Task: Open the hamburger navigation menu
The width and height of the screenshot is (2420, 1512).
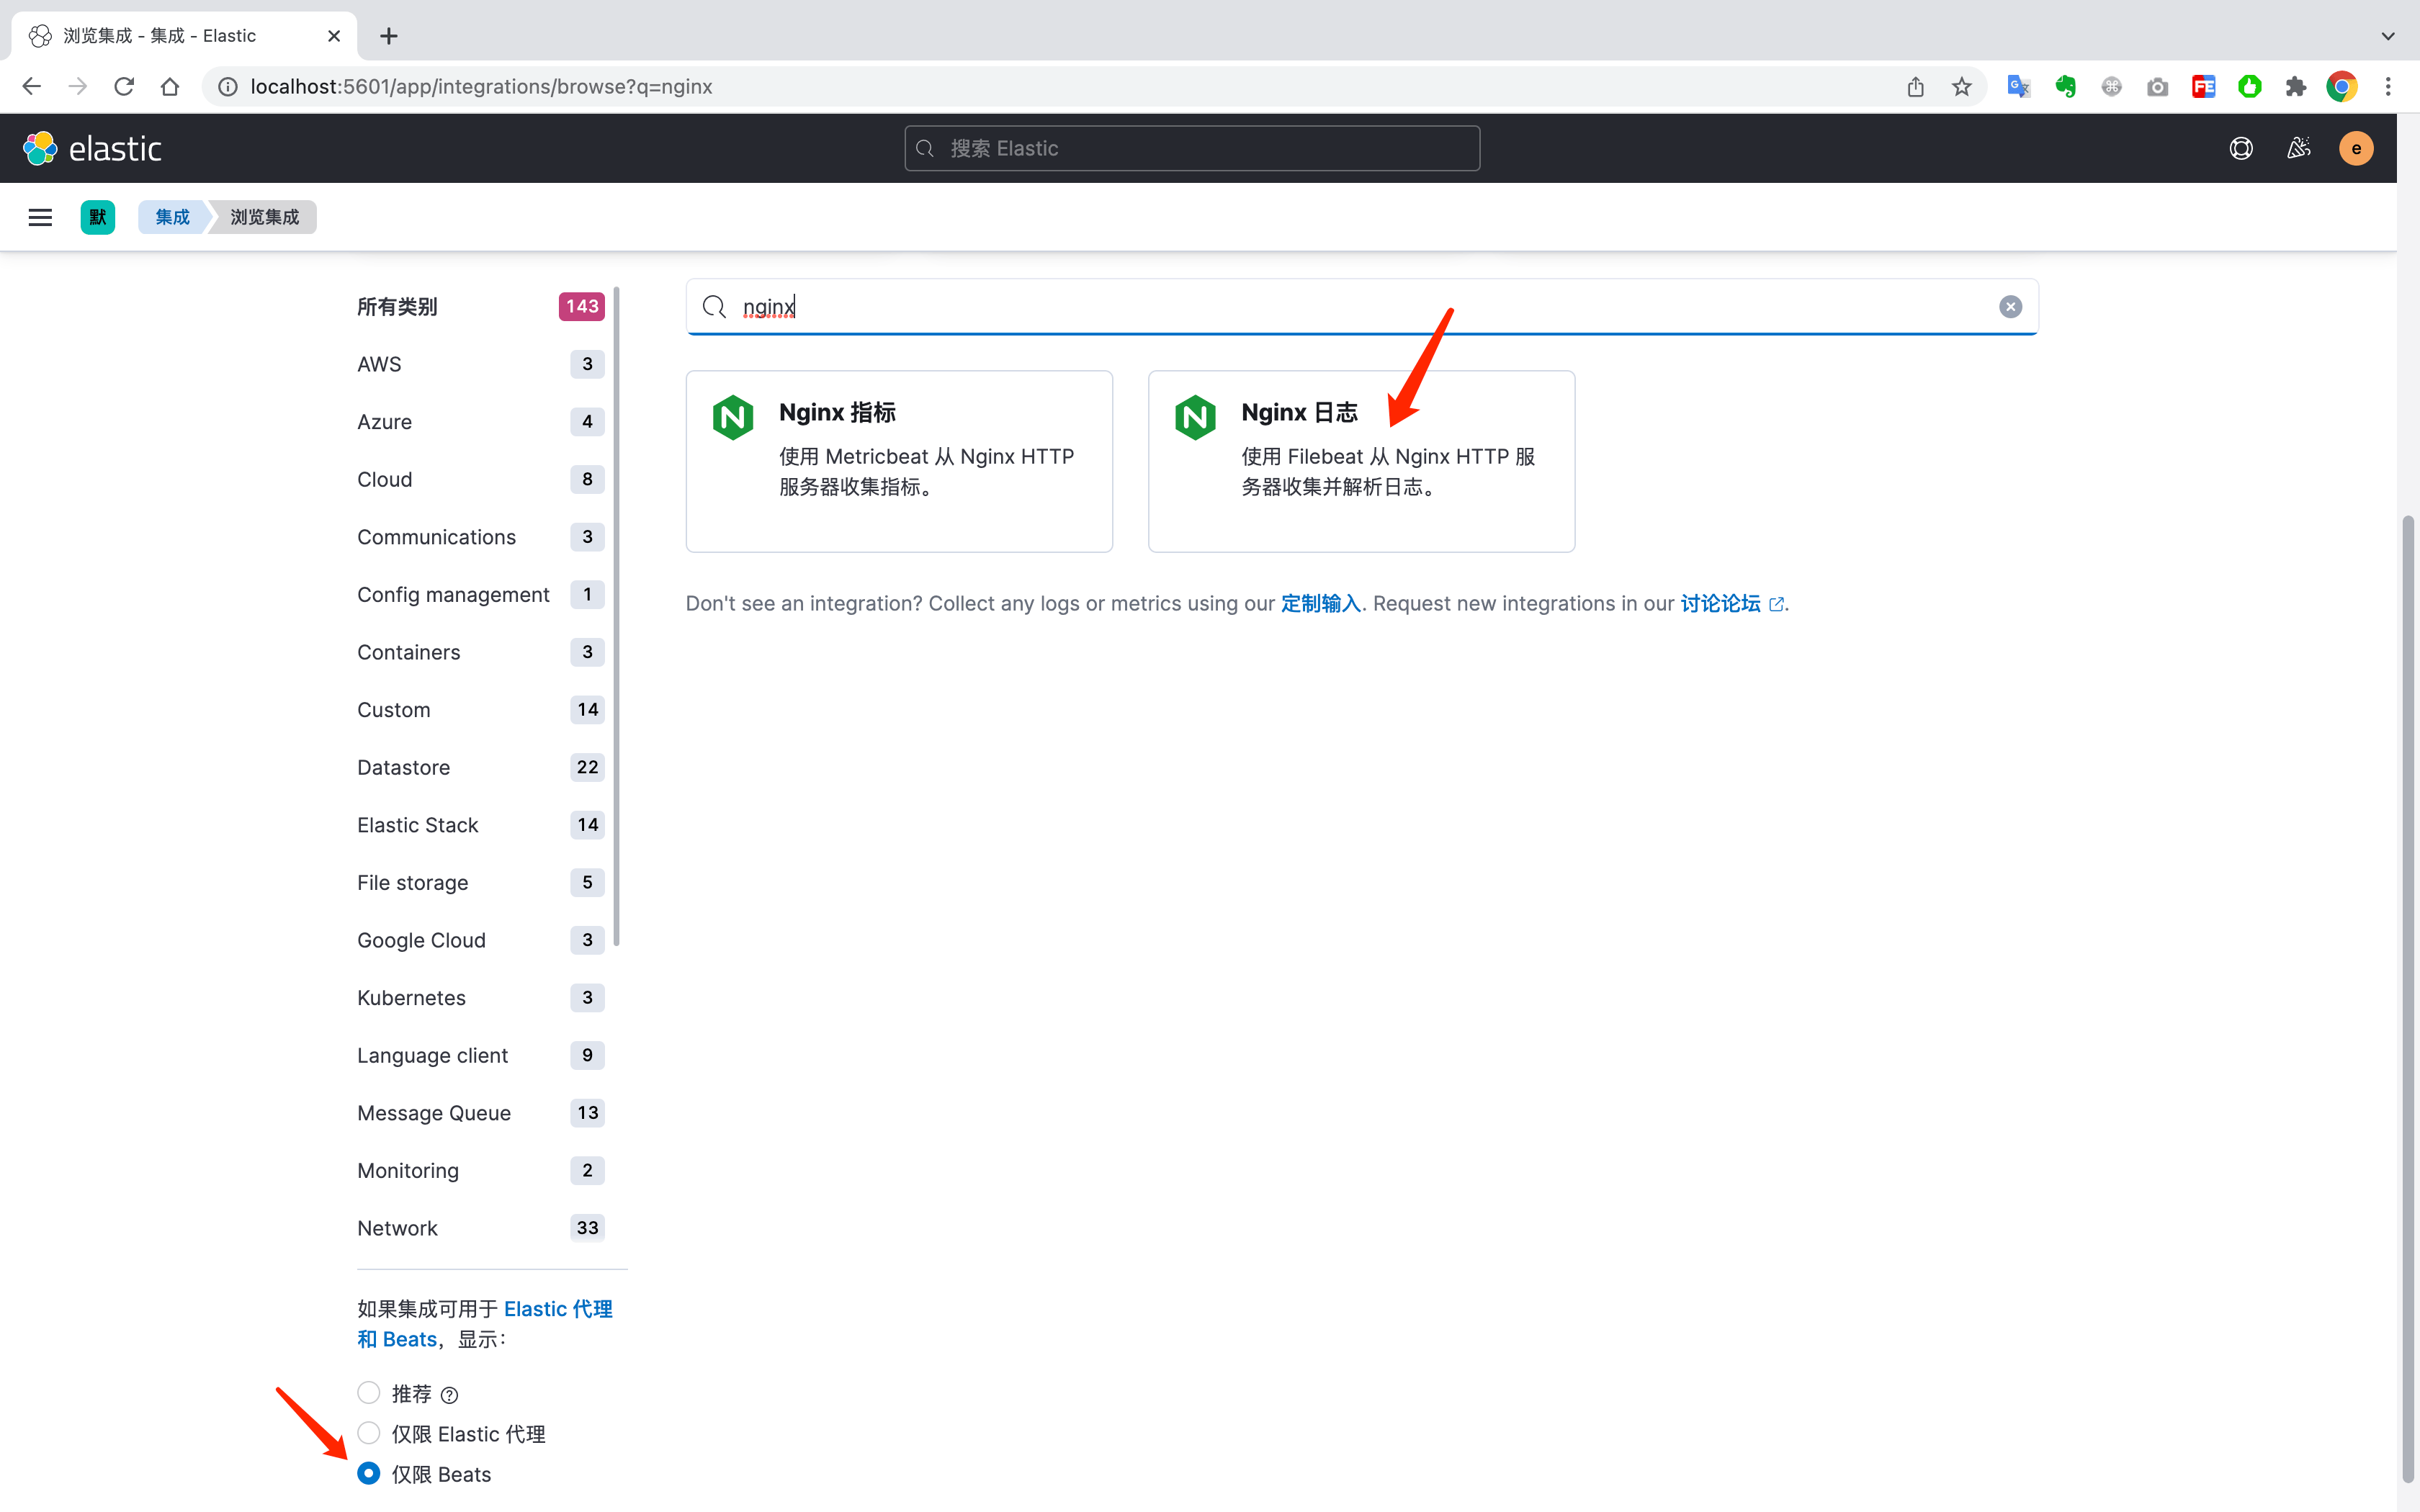Action: coord(40,217)
